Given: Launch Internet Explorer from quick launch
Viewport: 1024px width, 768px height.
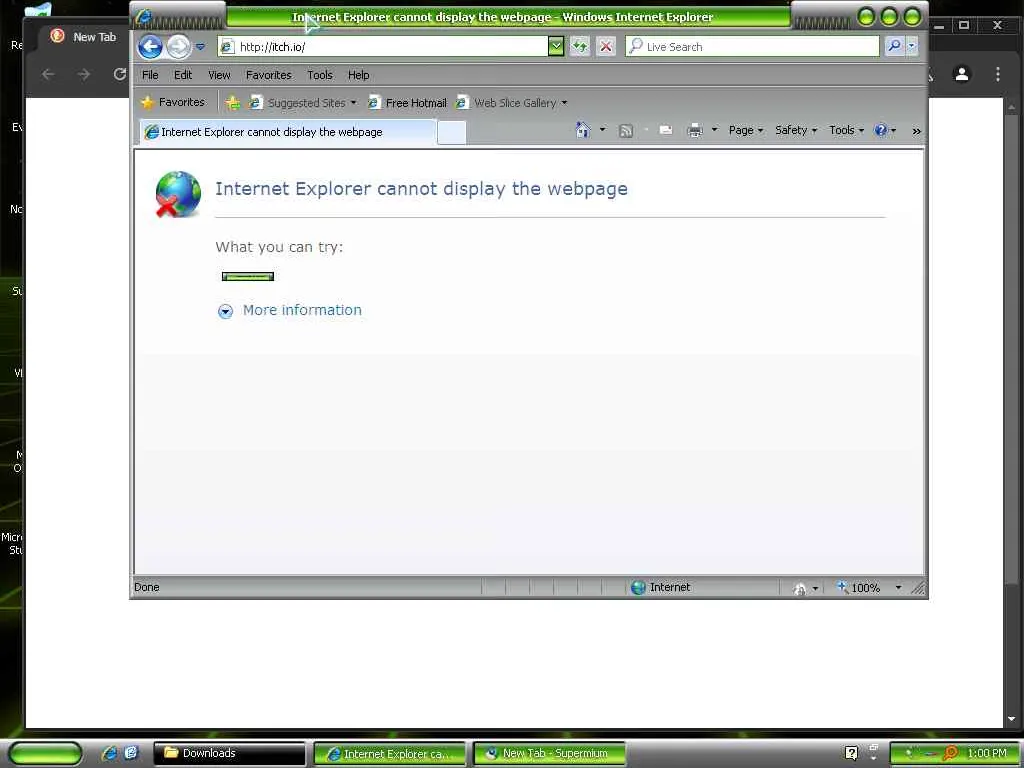Looking at the screenshot, I should (x=110, y=753).
